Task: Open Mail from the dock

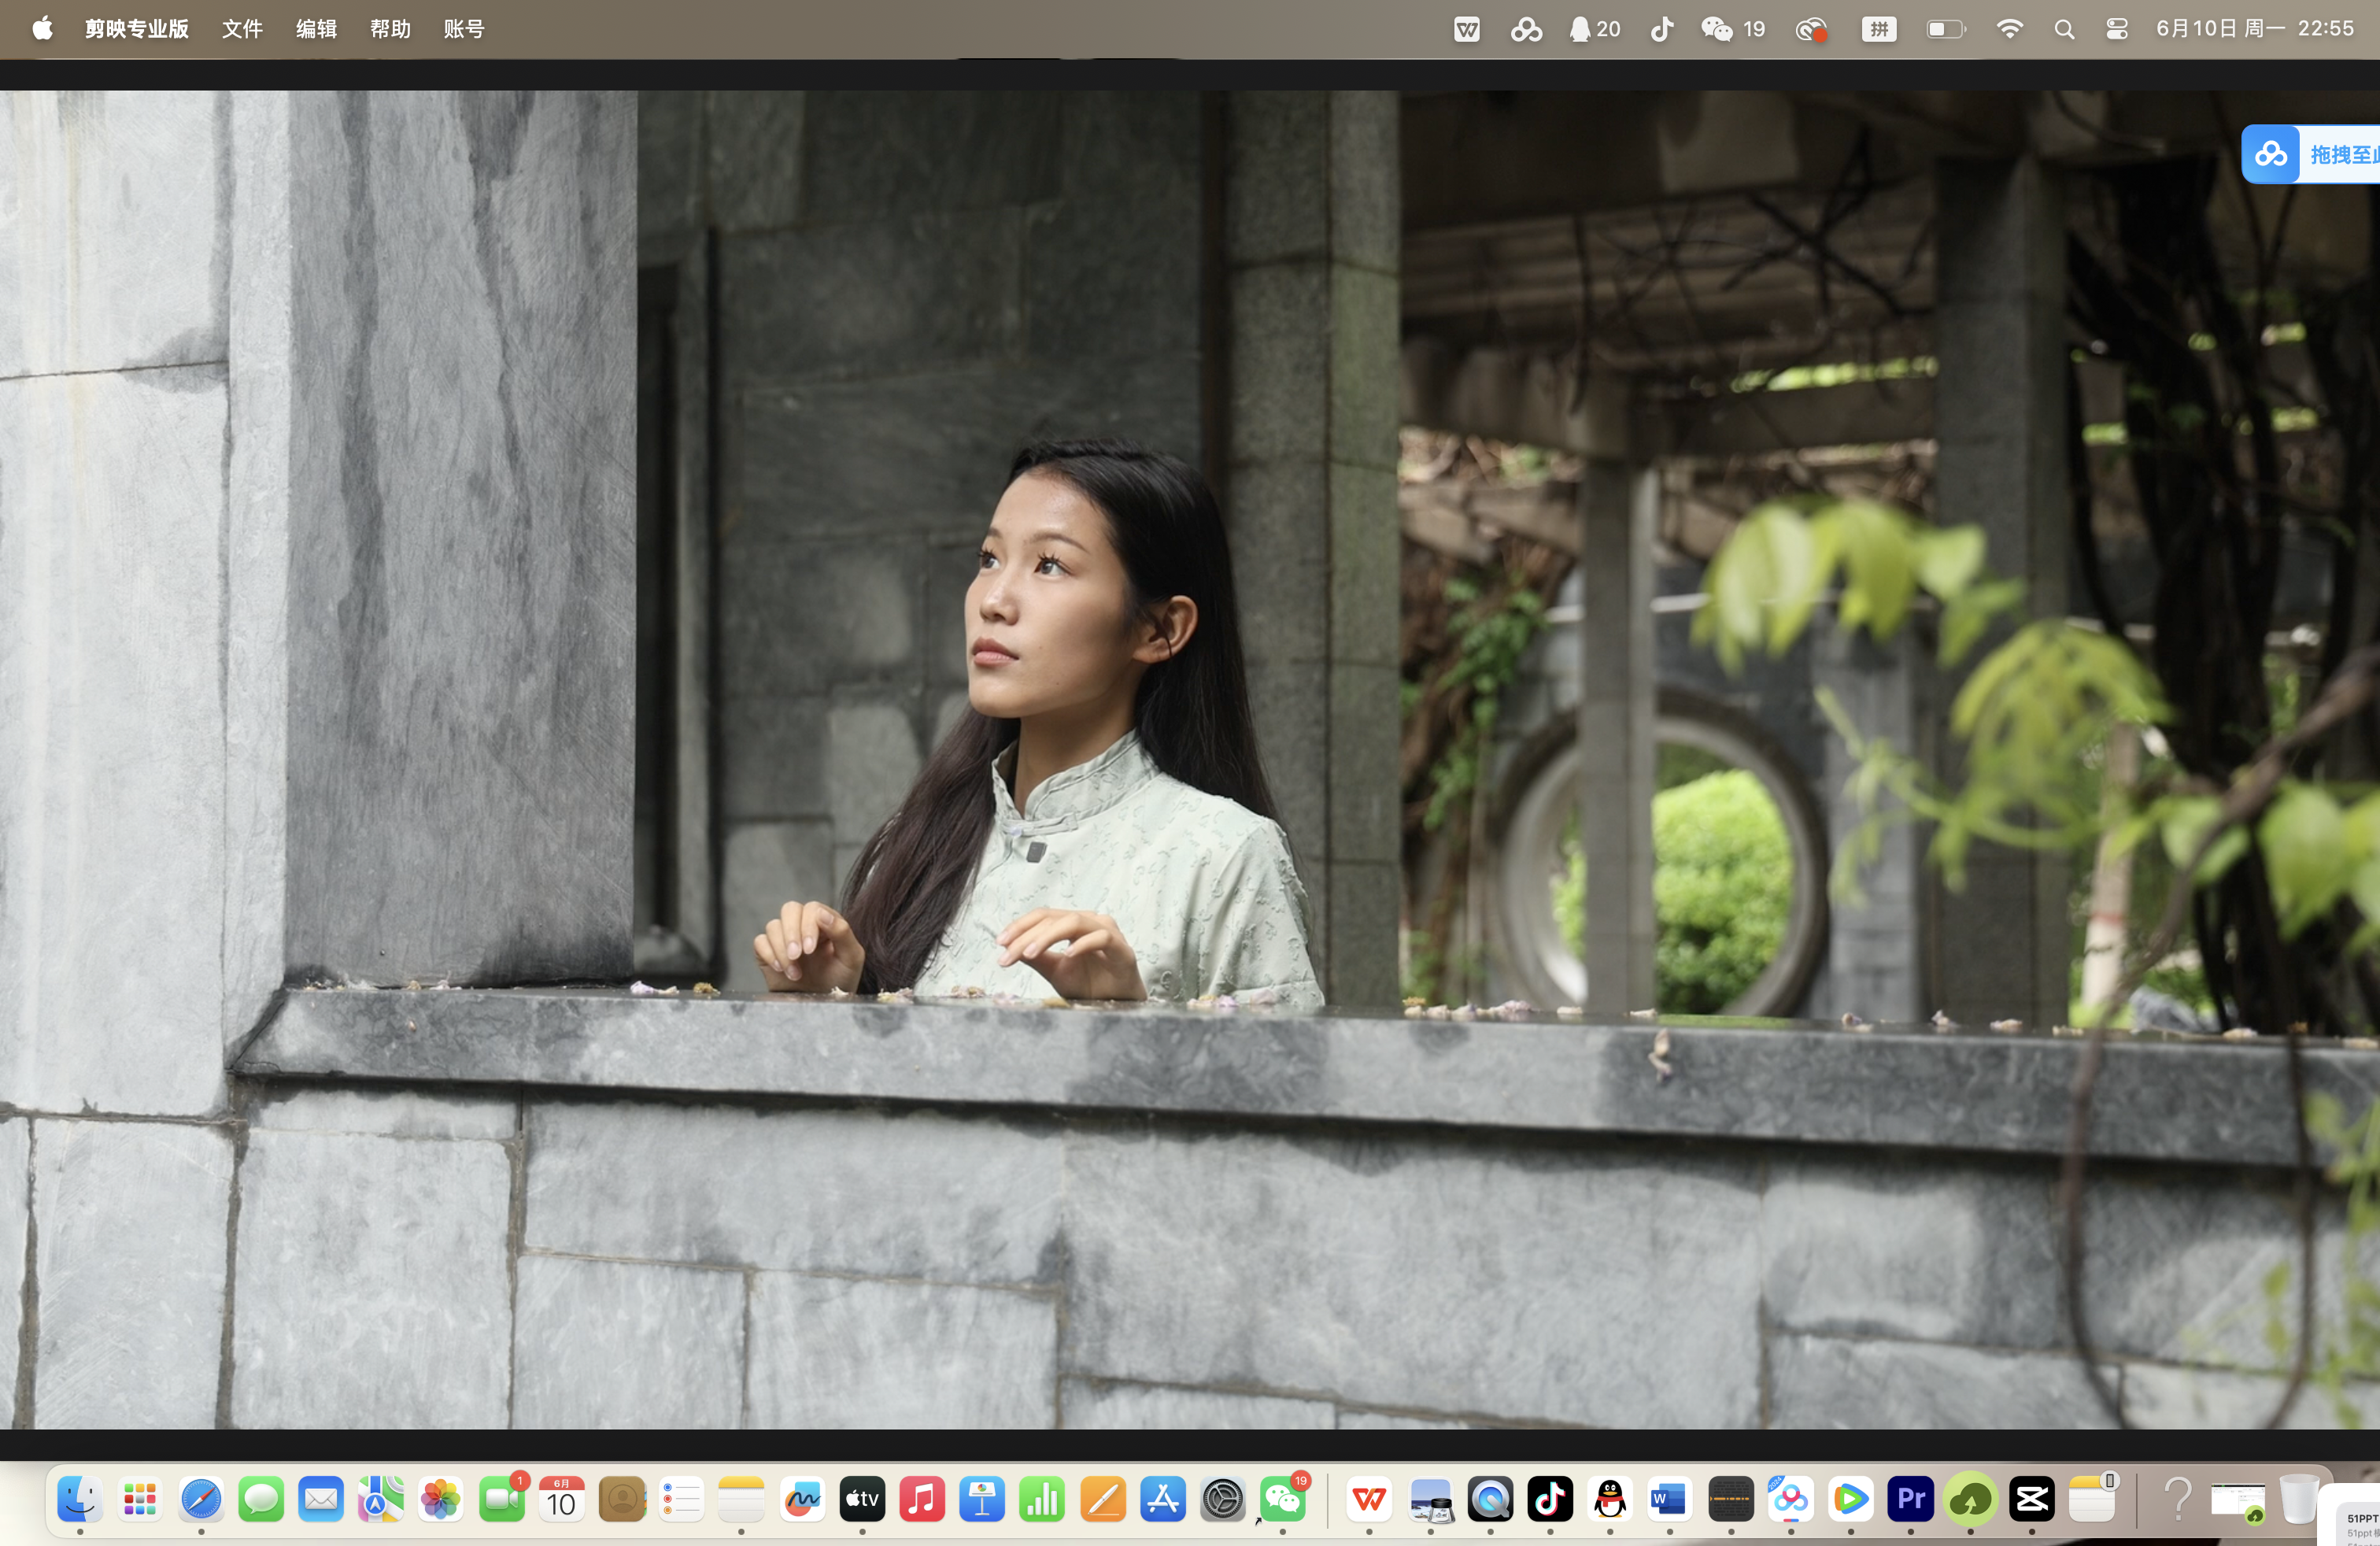Action: pyautogui.click(x=321, y=1500)
